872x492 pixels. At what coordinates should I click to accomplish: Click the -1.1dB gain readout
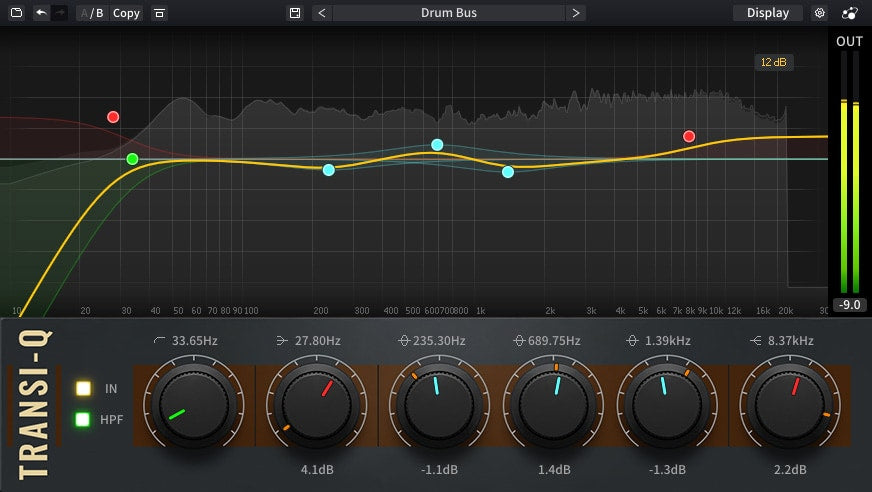point(439,470)
